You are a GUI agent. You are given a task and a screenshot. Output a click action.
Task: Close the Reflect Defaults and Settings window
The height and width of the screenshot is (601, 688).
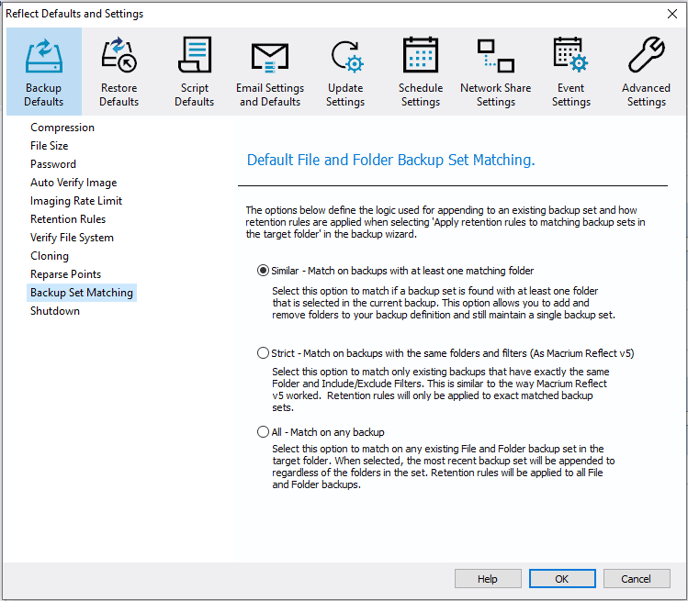click(672, 14)
